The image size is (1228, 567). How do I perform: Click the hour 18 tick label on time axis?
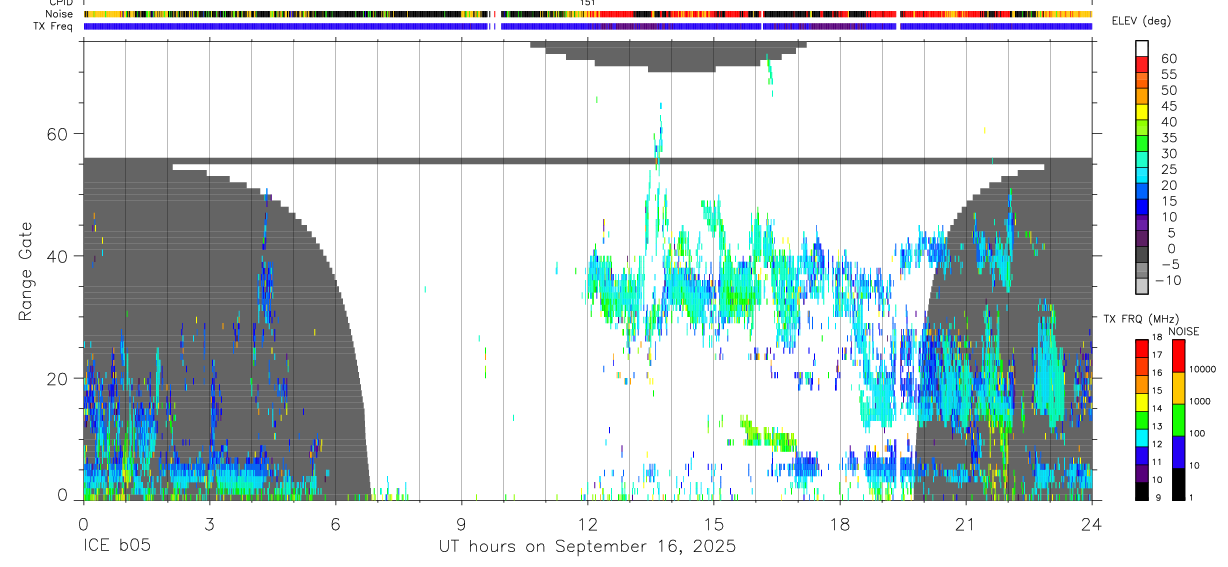pos(839,524)
